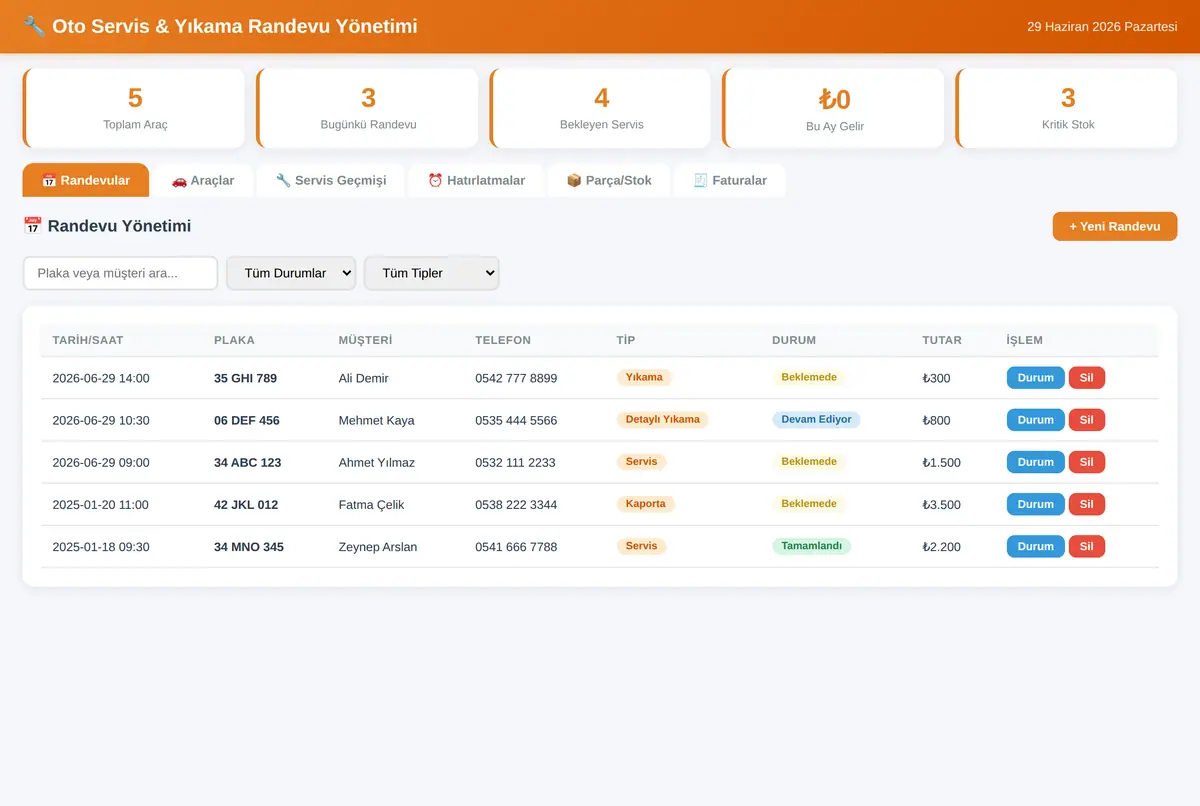Click the Devam Ediyor status badge
Viewport: 1200px width, 806px height.
(816, 420)
